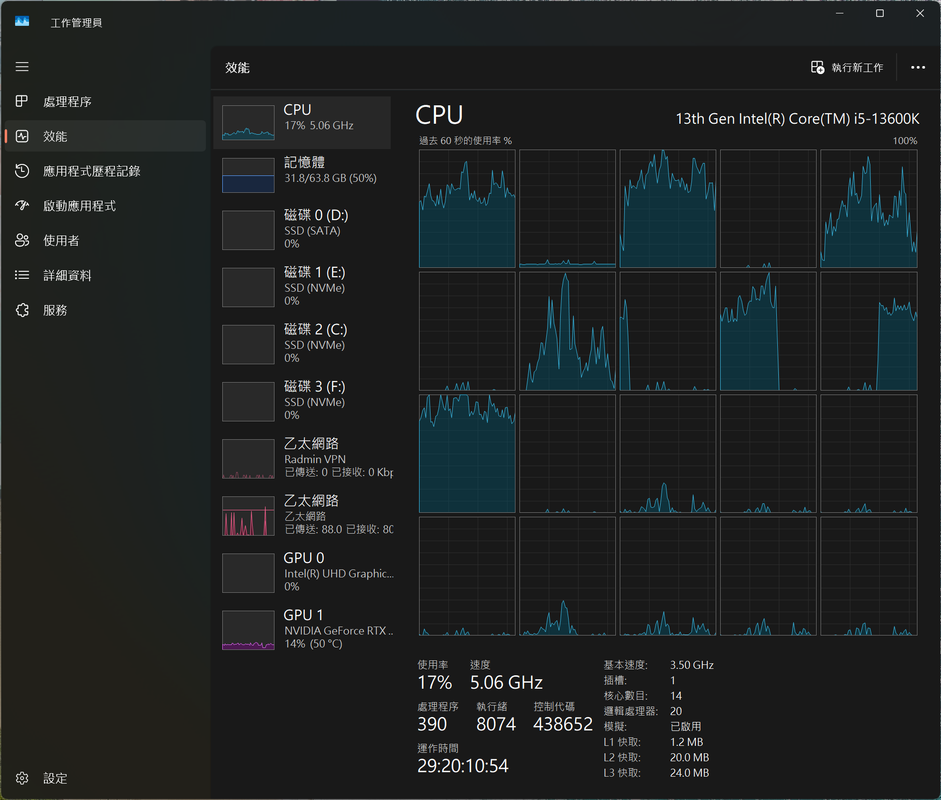Click the 插槽 1 value
Screen dimensions: 941x800
(x=673, y=680)
